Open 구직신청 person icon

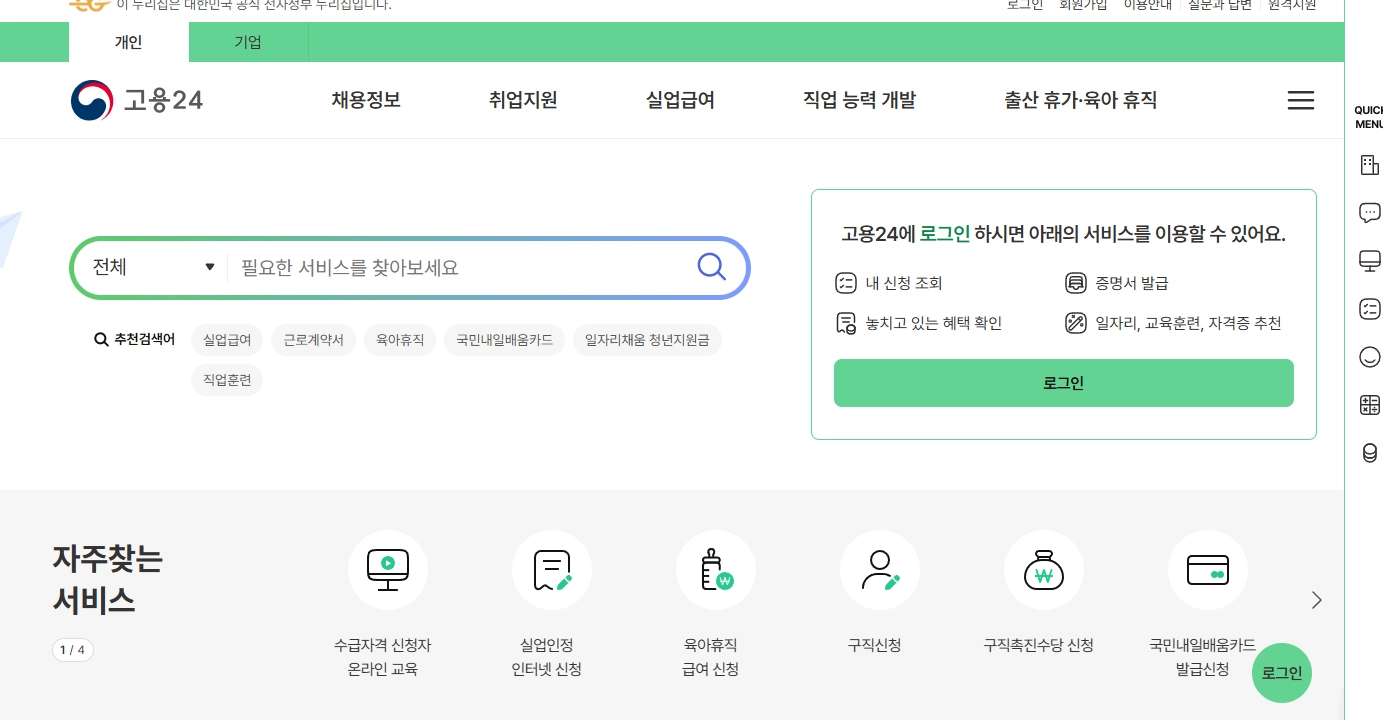880,570
